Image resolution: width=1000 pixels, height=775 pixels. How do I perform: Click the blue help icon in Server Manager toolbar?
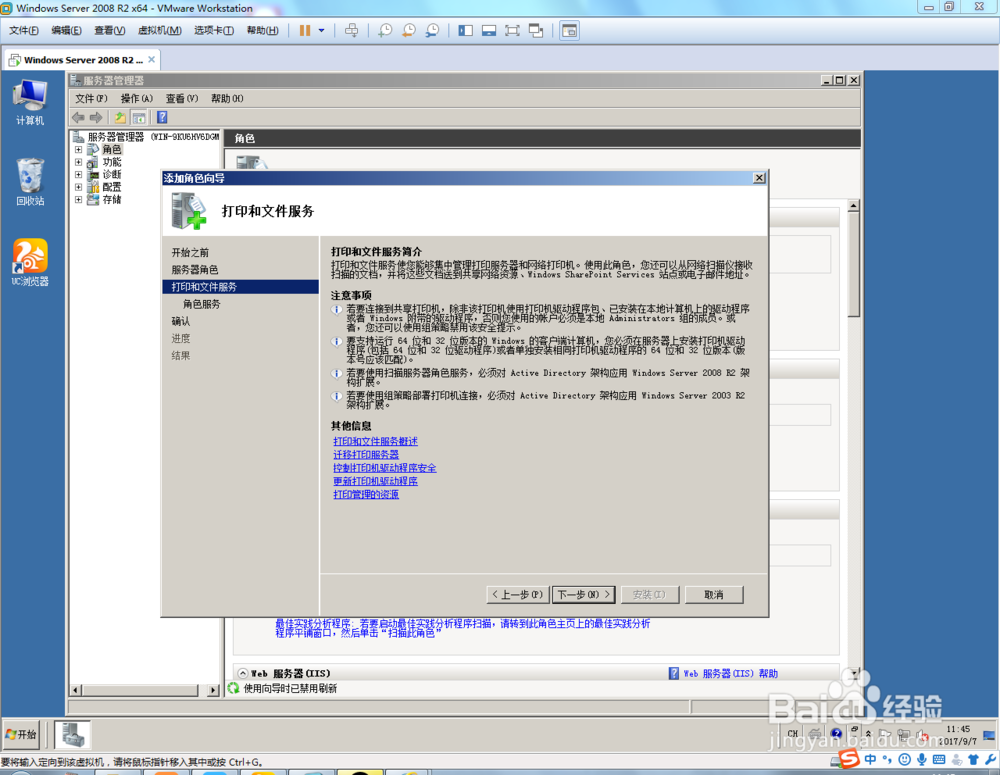pos(162,117)
